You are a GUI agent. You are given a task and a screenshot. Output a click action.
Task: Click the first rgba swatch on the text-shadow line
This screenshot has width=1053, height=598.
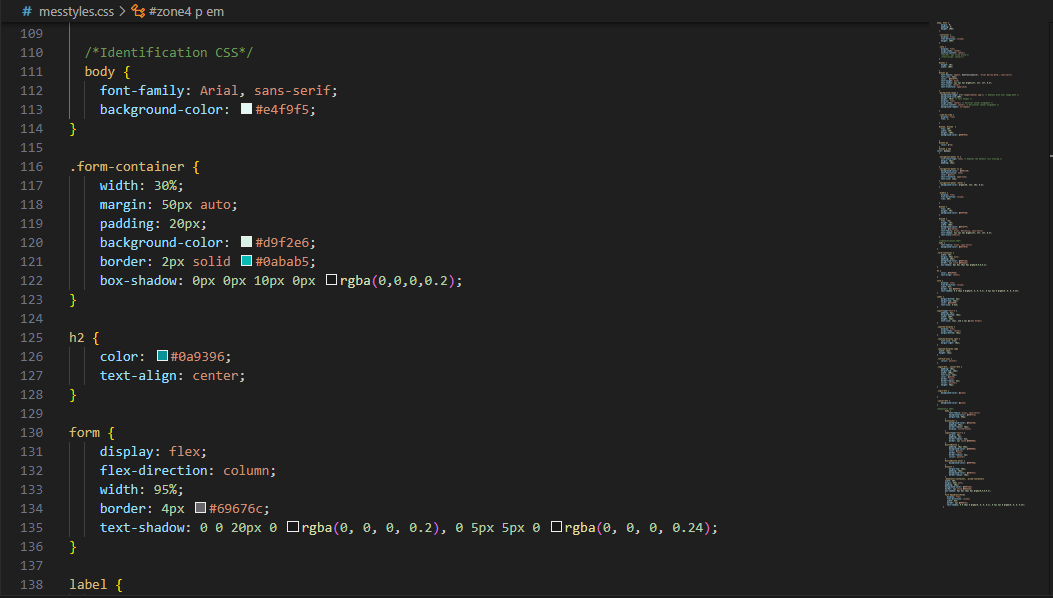point(293,528)
